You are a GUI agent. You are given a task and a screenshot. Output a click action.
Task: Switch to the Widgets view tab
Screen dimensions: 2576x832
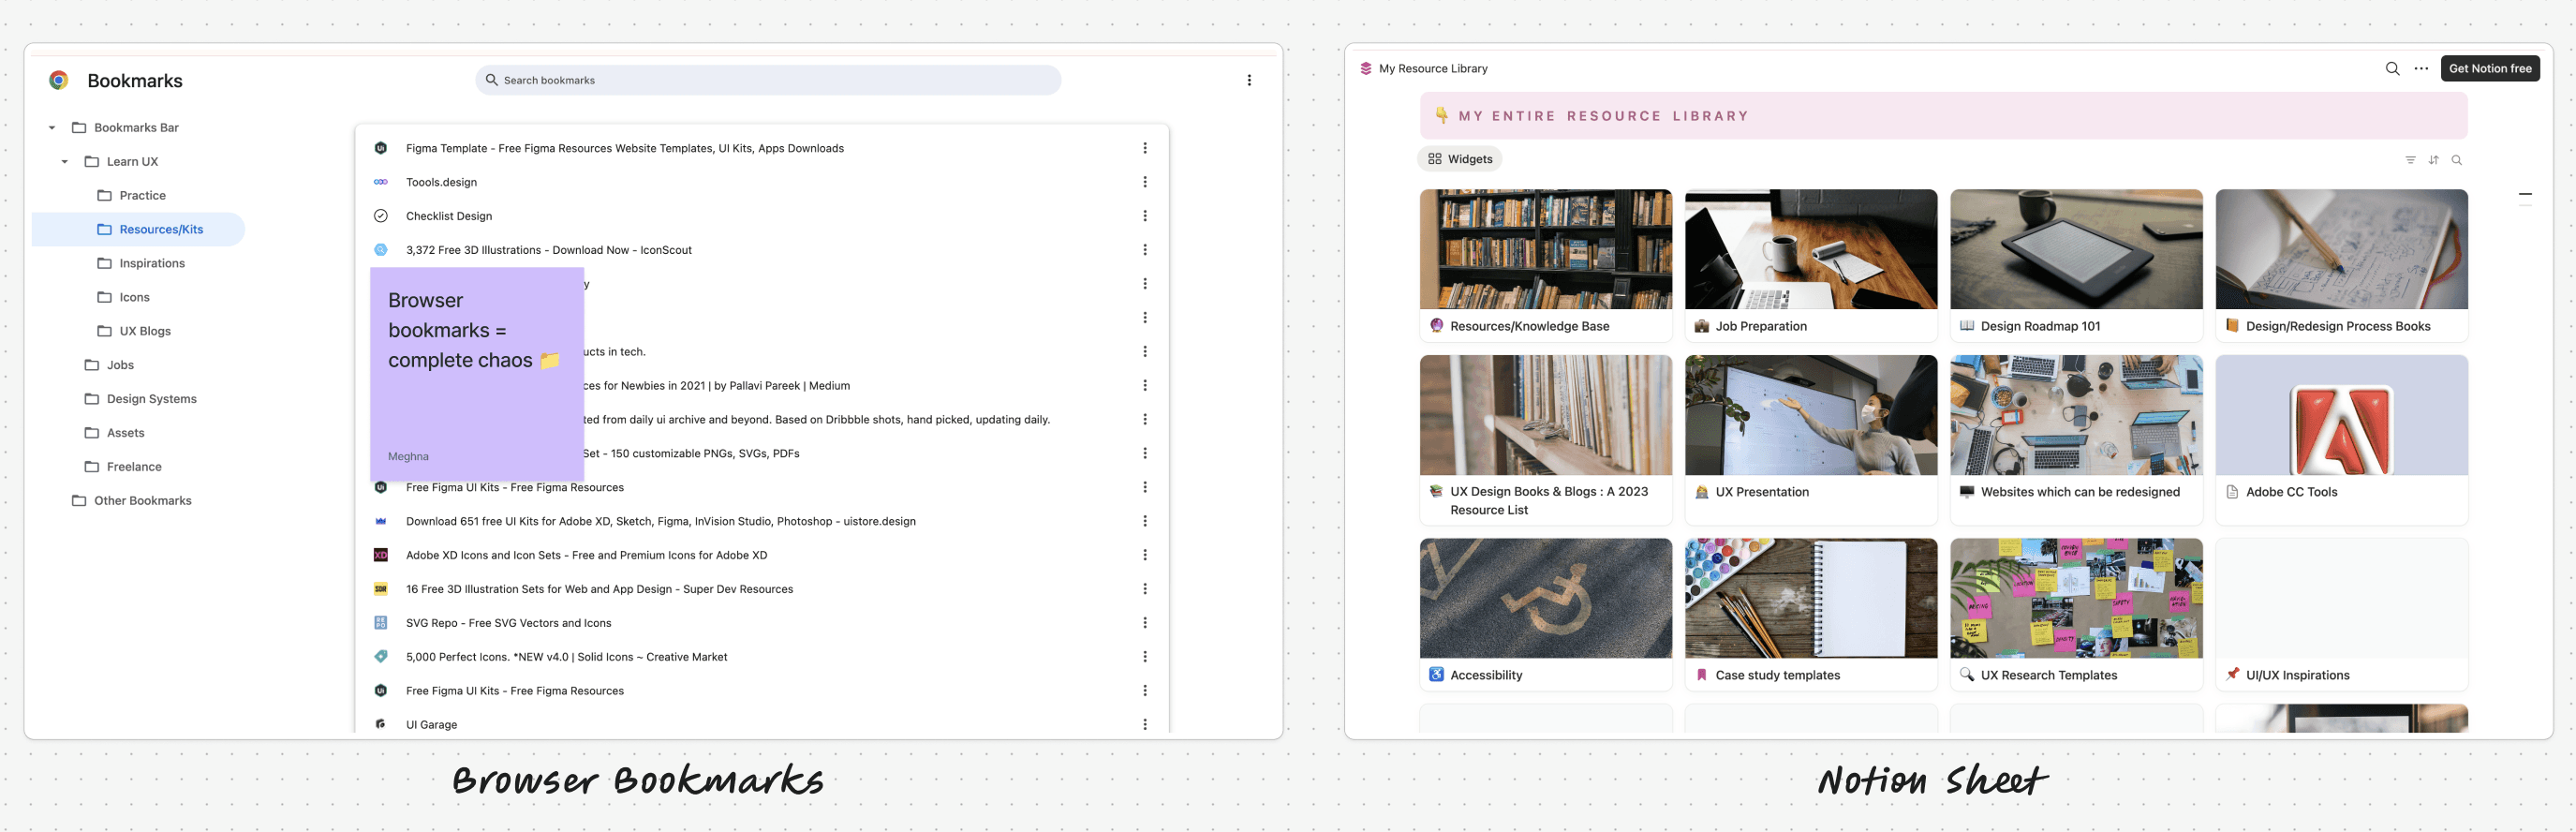pos(1460,159)
